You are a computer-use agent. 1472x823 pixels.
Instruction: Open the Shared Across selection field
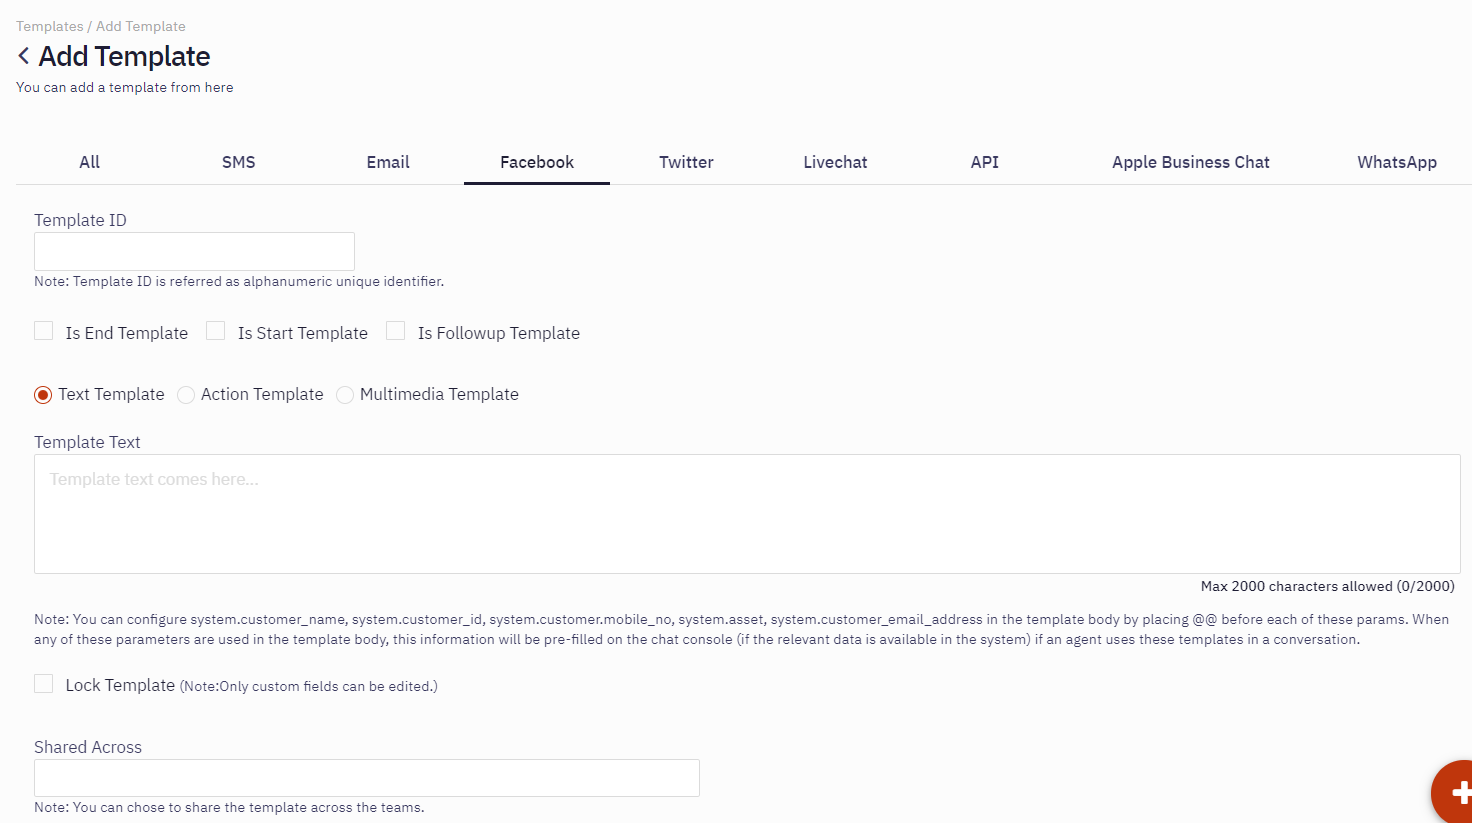pos(367,778)
